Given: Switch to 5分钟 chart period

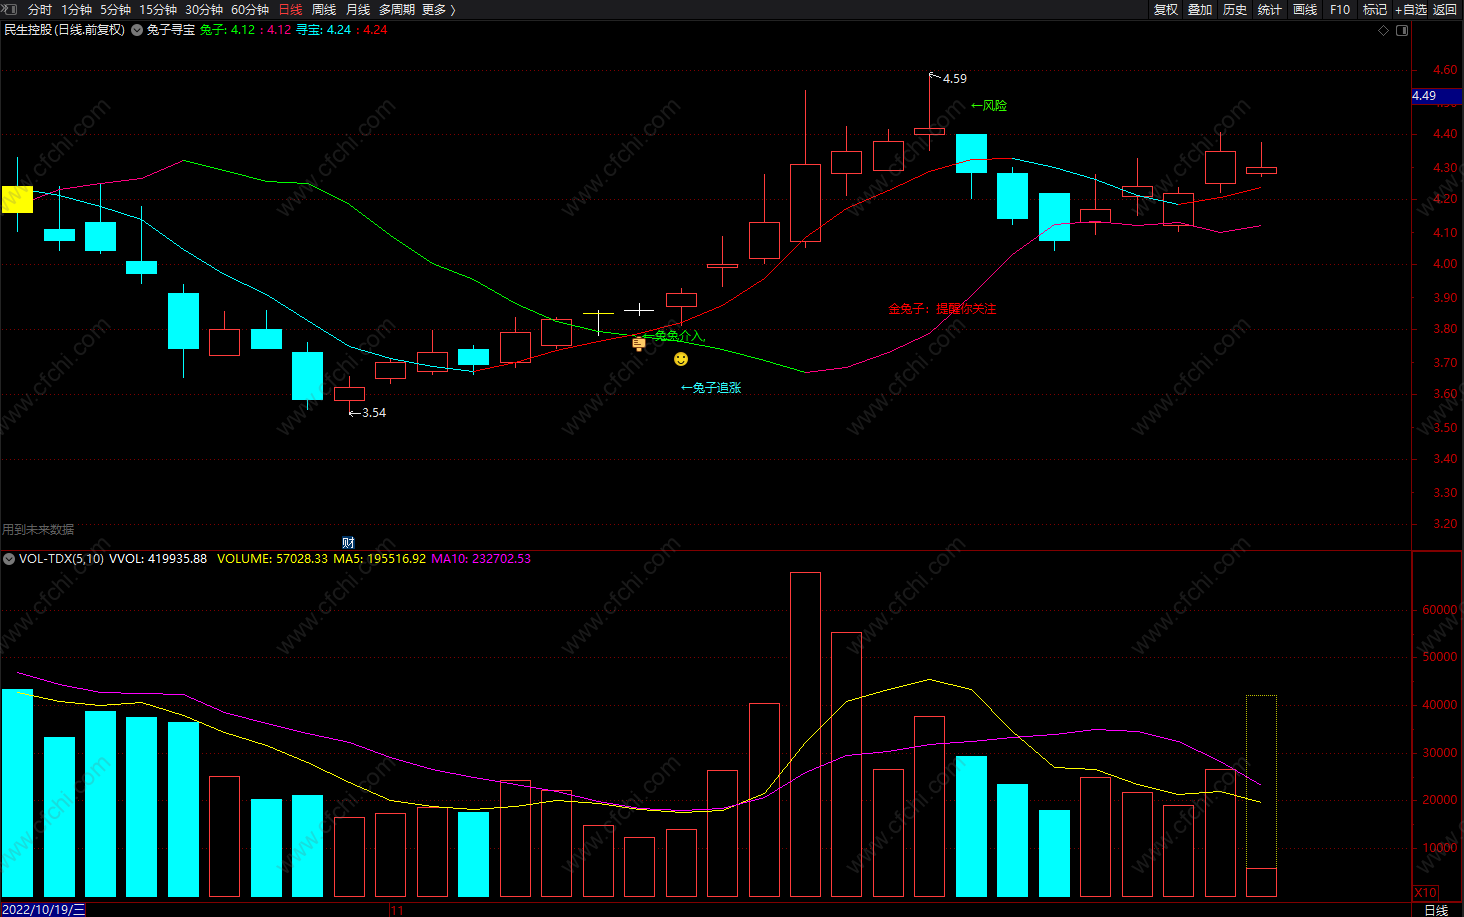Looking at the screenshot, I should tap(115, 9).
